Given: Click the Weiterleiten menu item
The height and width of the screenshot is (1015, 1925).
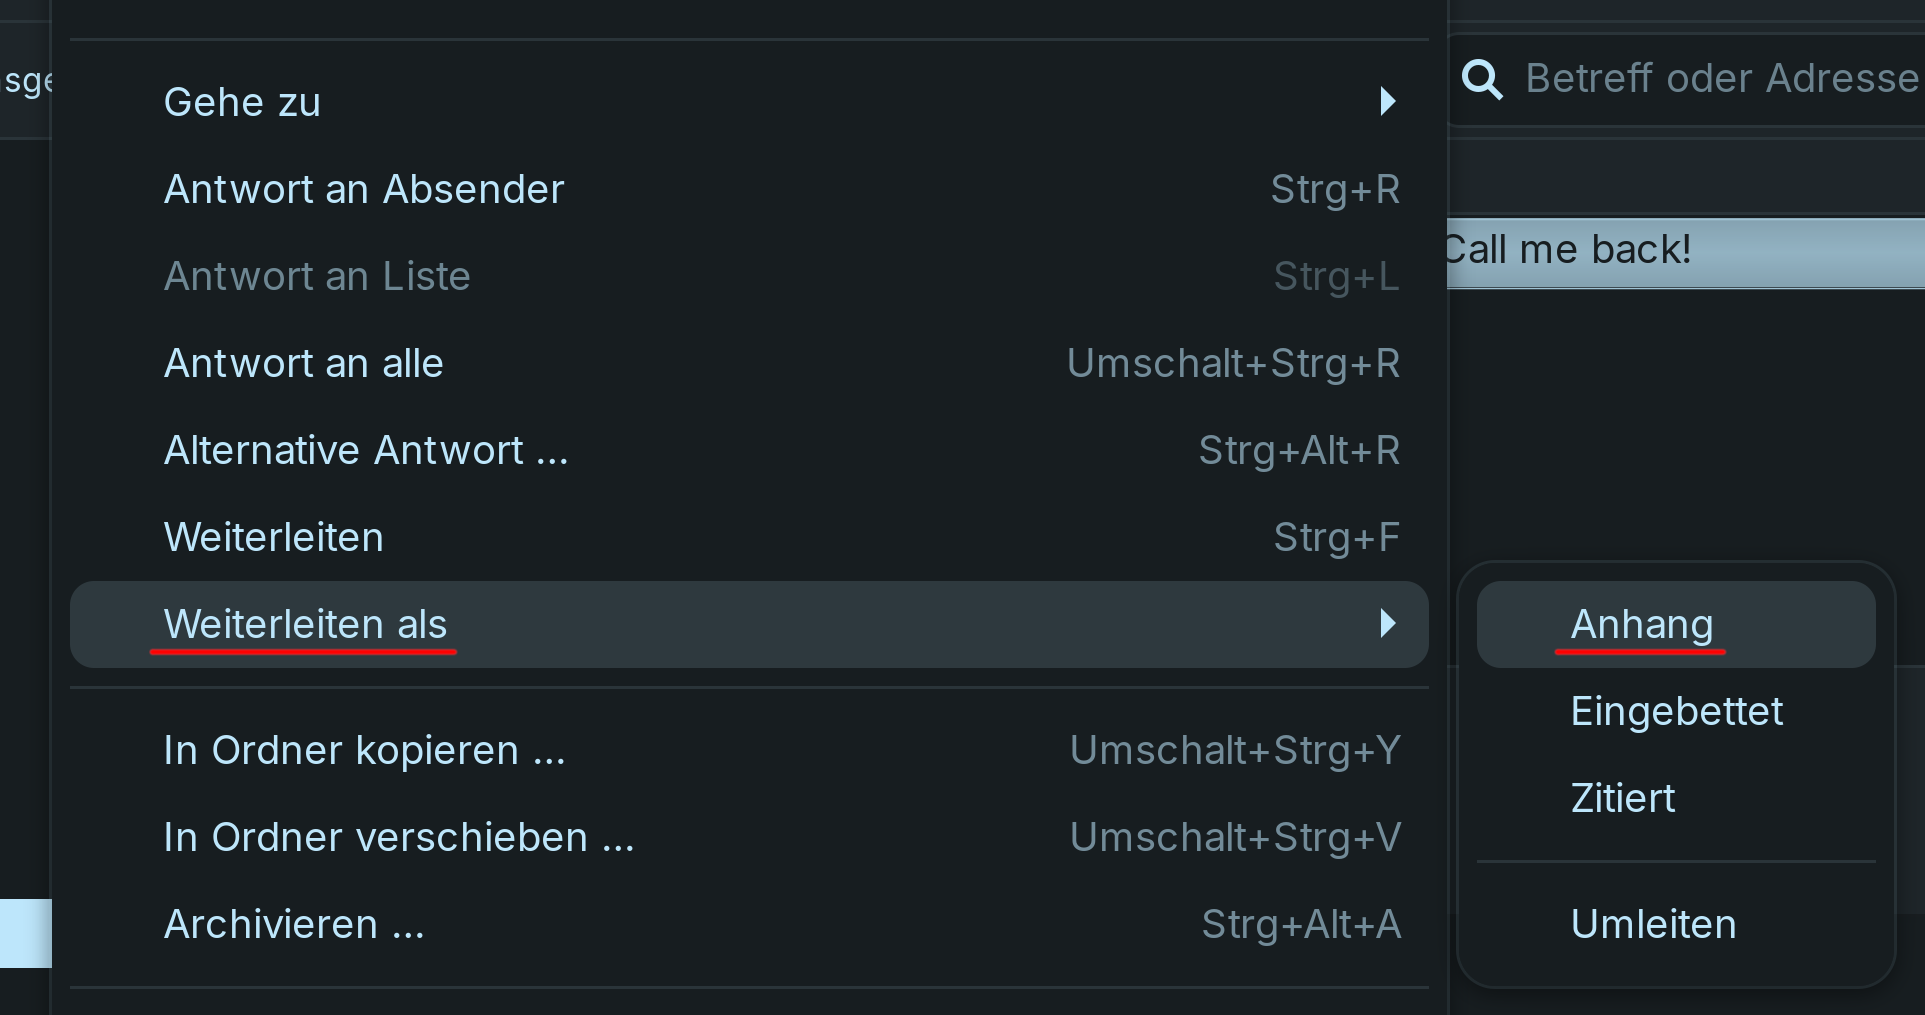Looking at the screenshot, I should (x=274, y=537).
